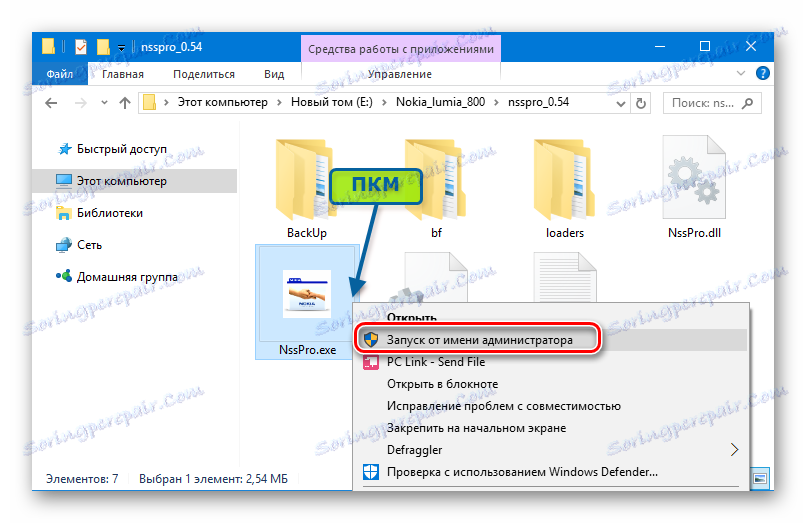Click the Network icon in sidebar
The height and width of the screenshot is (523, 806).
64,245
